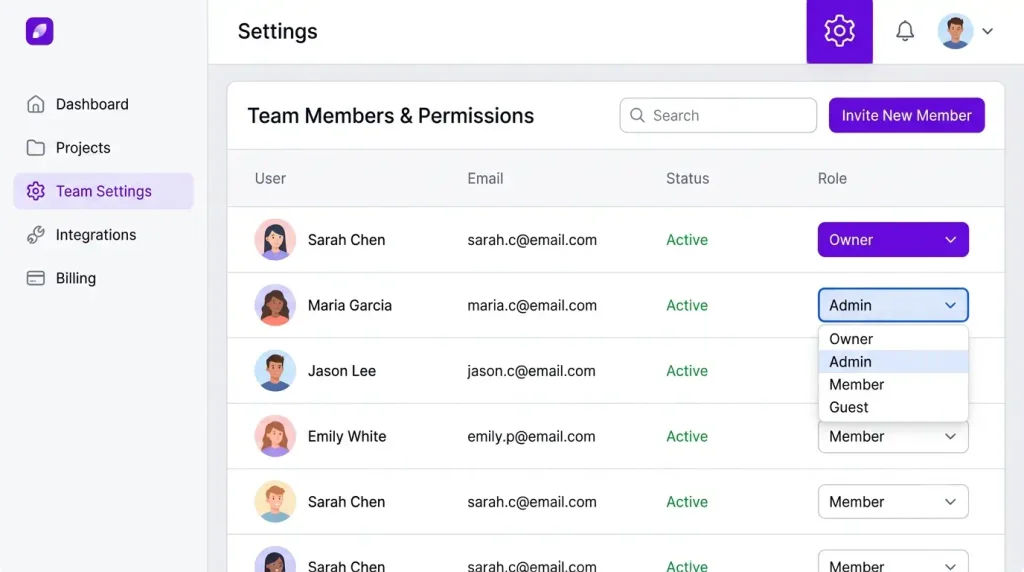Click the Team Settings gear icon

click(35, 191)
